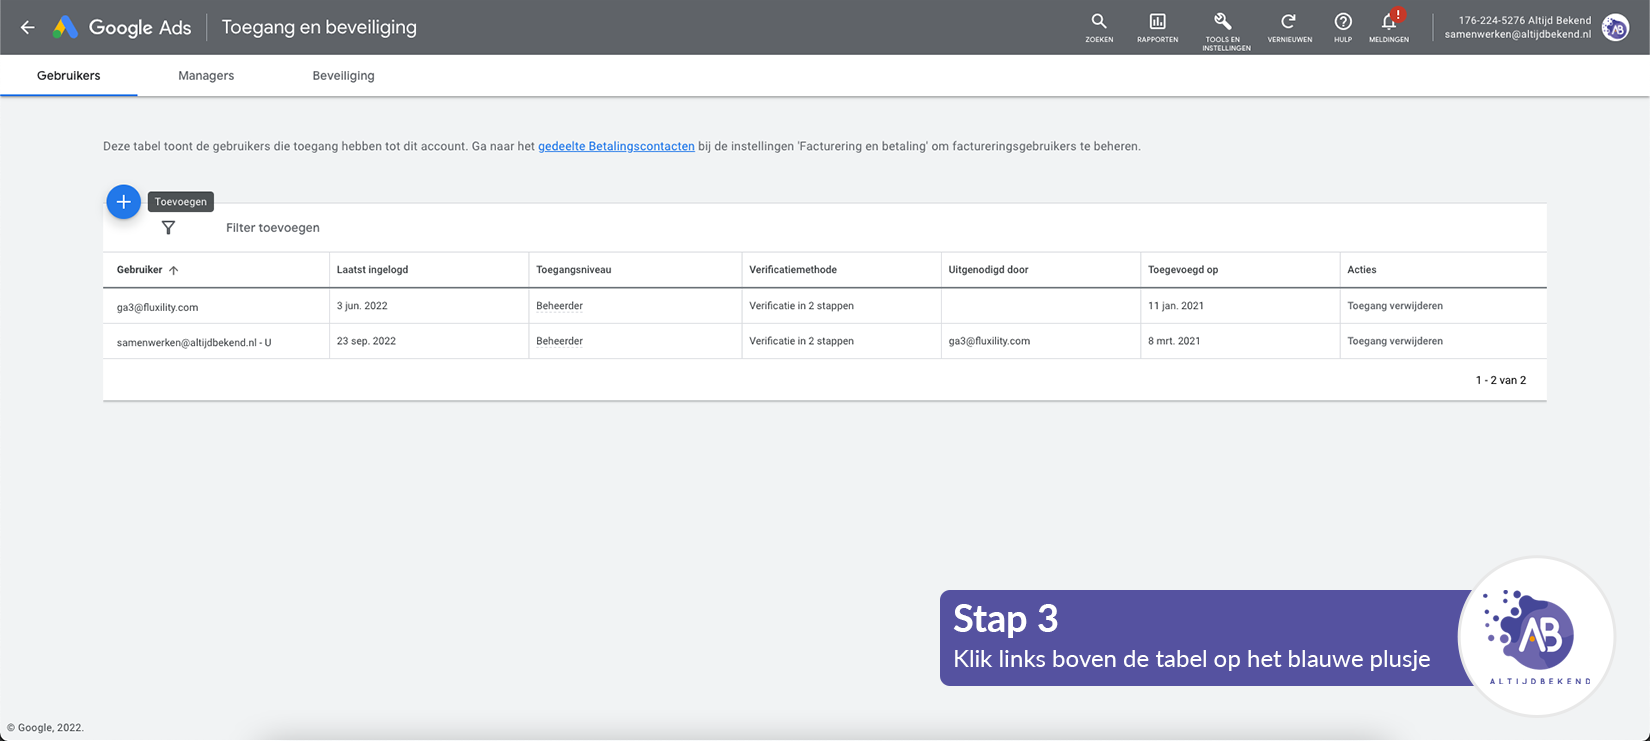Click the filter funnel icon
1650x741 pixels.
(x=168, y=228)
